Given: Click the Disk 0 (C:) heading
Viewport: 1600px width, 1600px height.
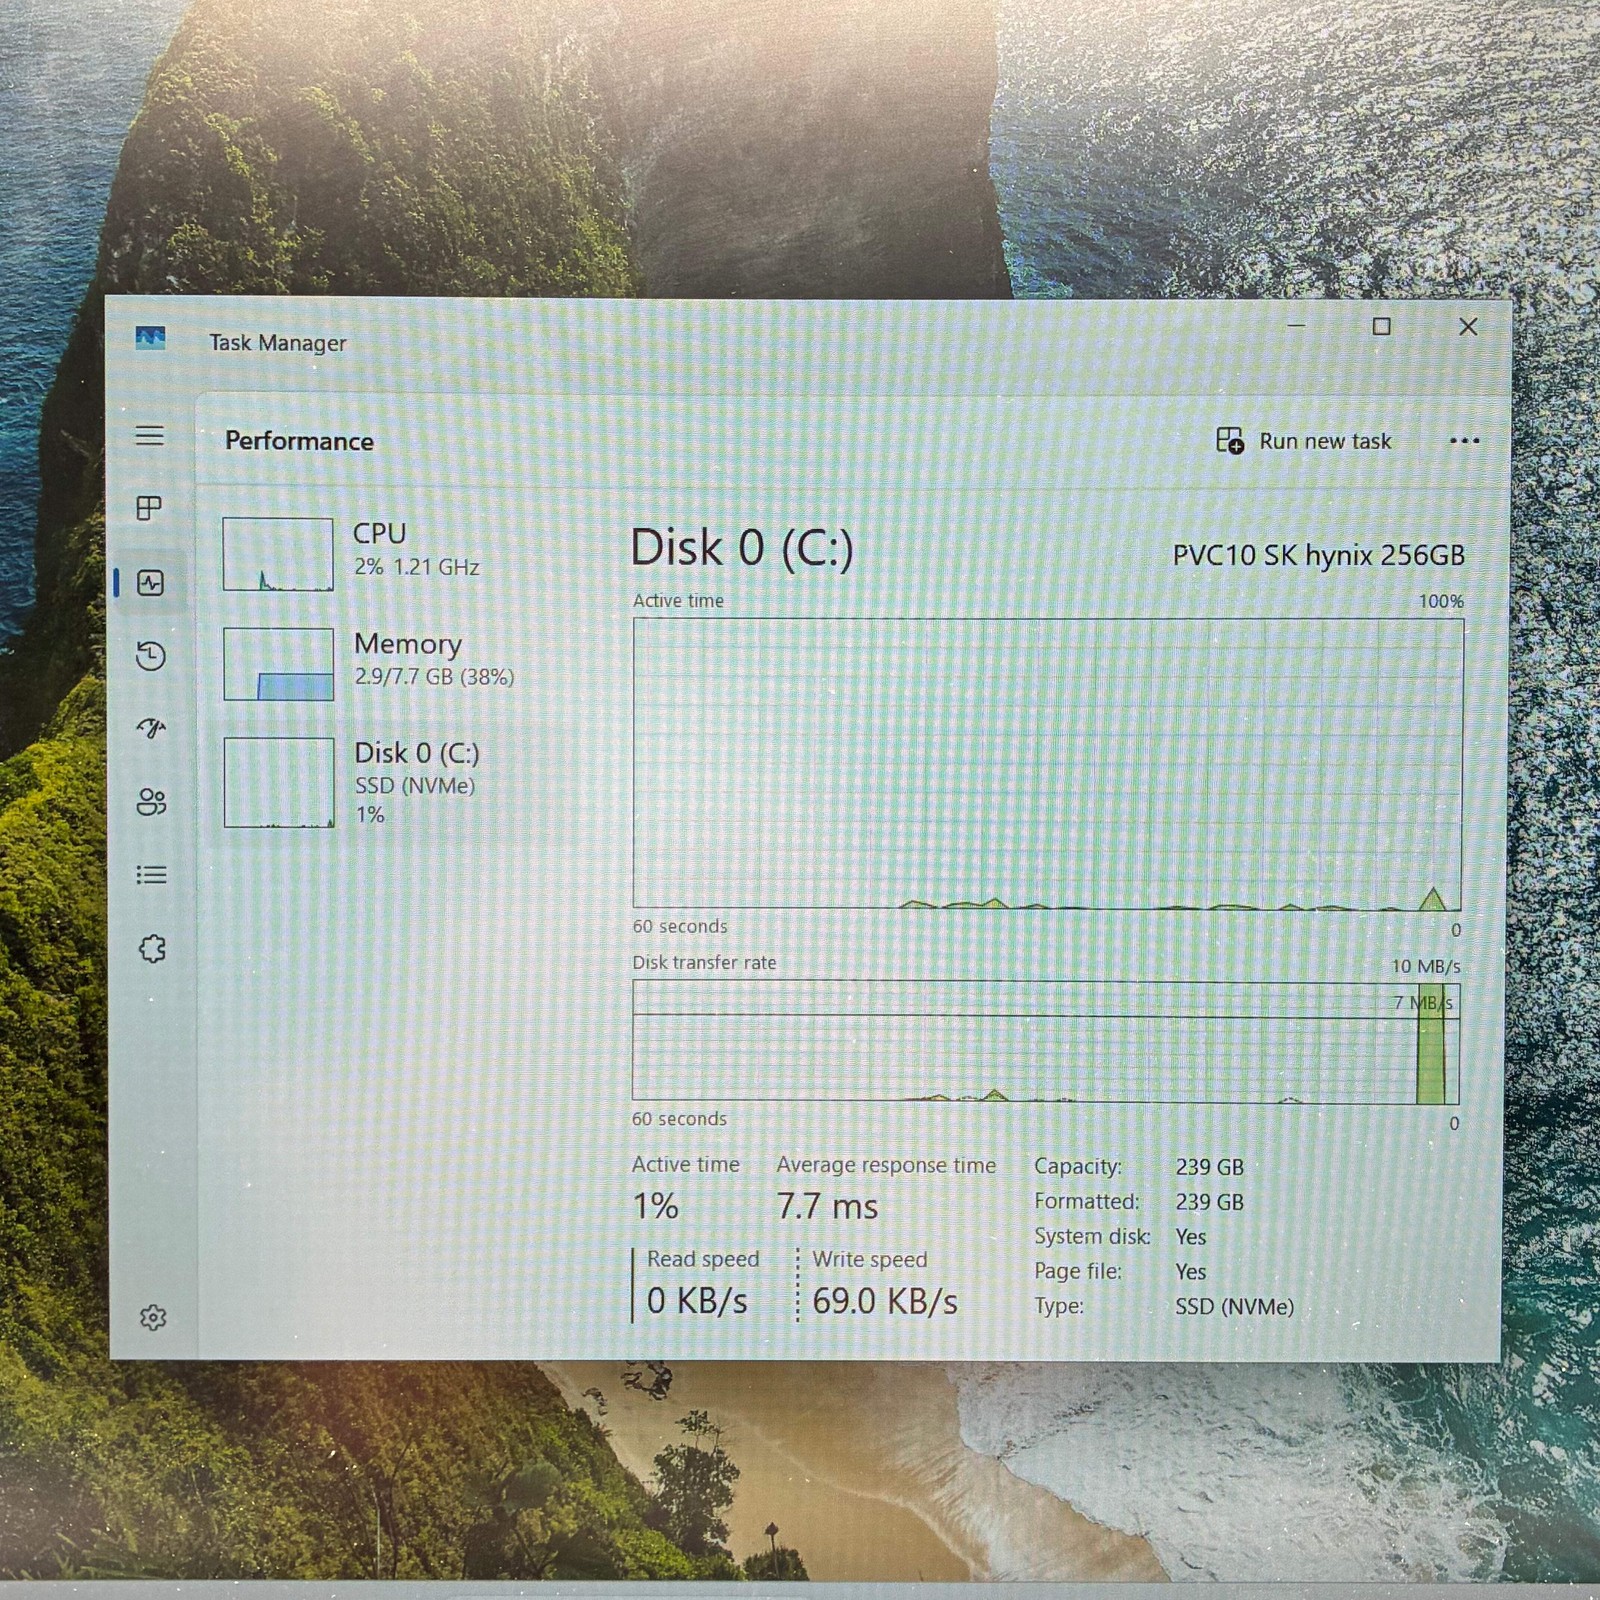Looking at the screenshot, I should pyautogui.click(x=742, y=548).
